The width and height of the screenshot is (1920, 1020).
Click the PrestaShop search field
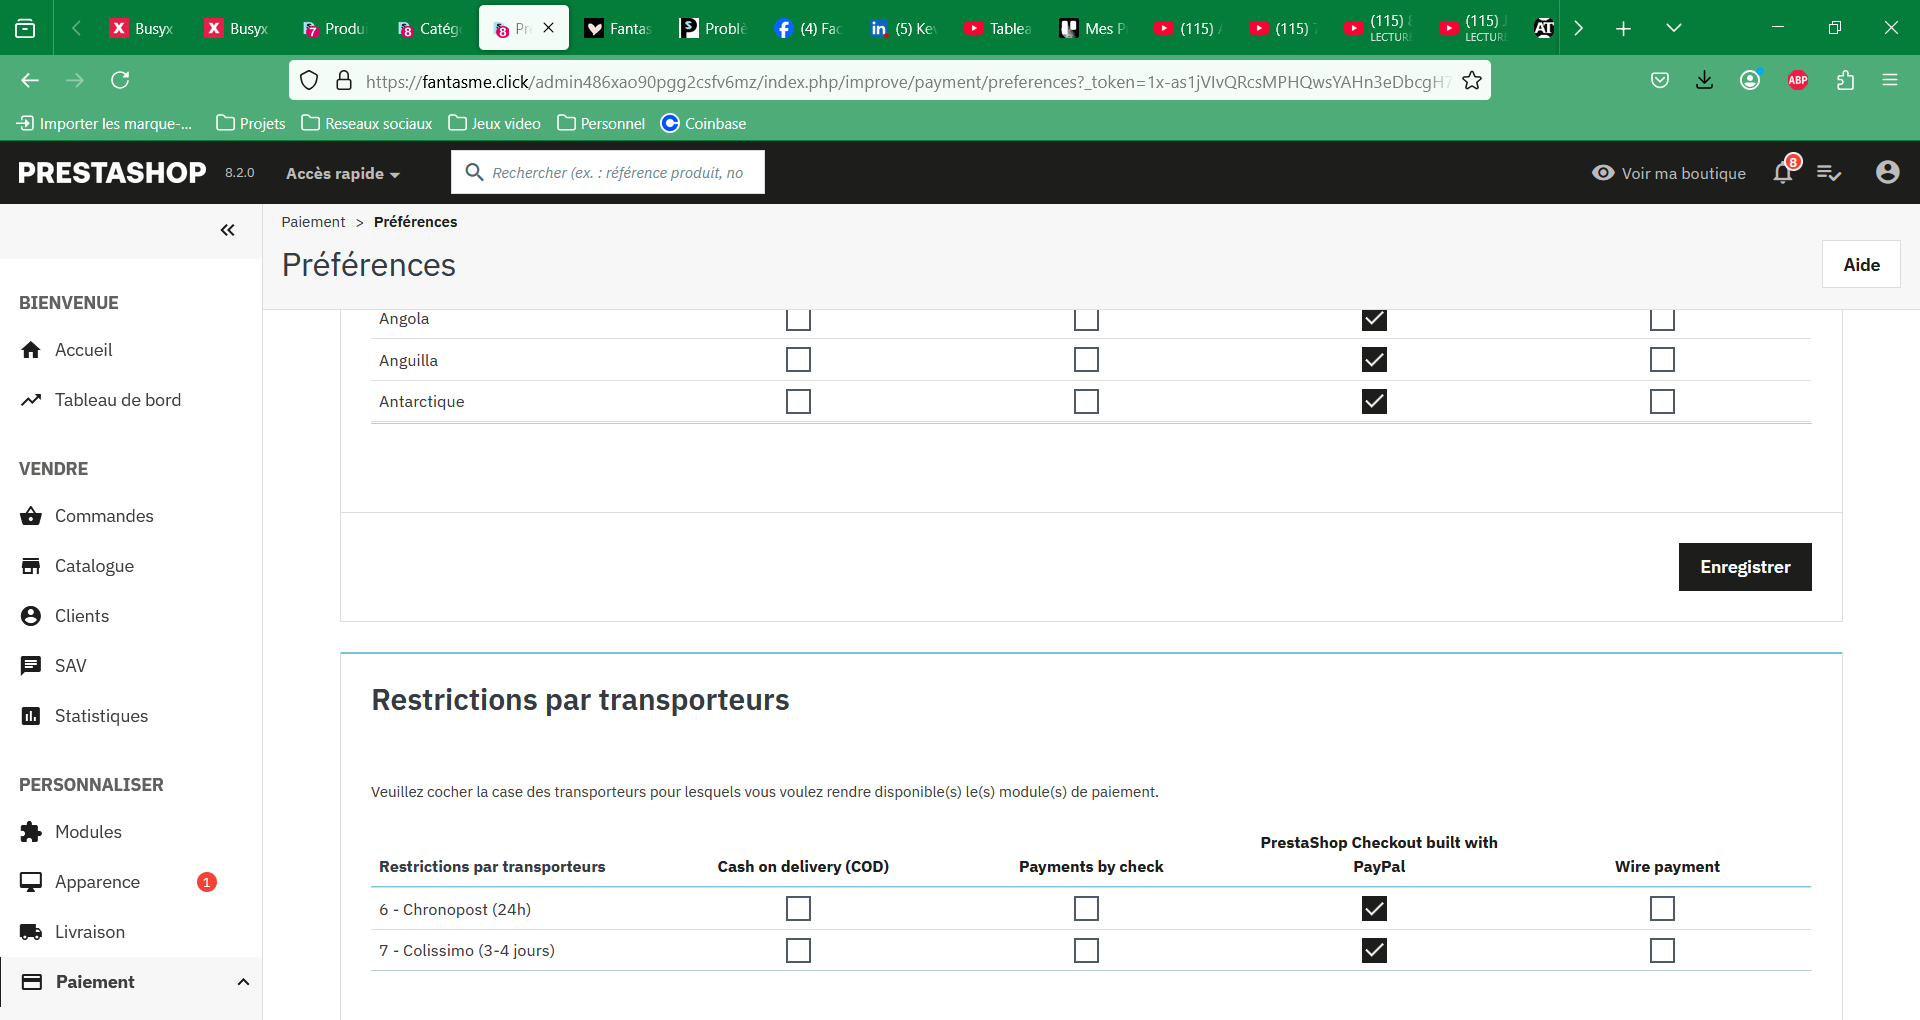608,172
